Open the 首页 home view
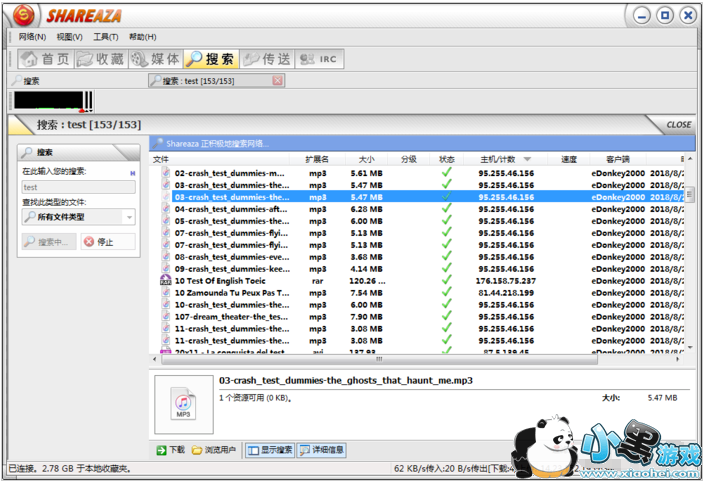 coord(45,59)
